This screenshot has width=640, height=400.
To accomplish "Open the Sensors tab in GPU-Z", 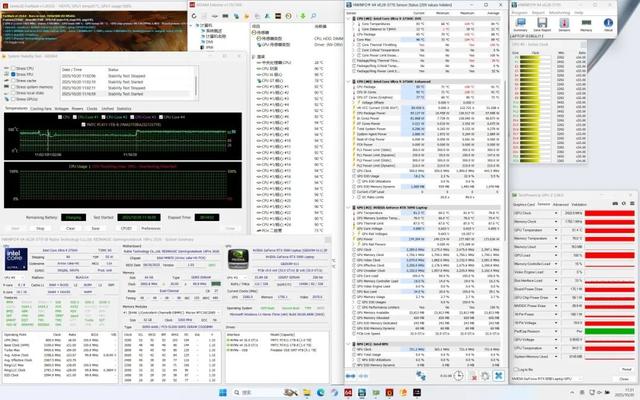I will click(544, 202).
